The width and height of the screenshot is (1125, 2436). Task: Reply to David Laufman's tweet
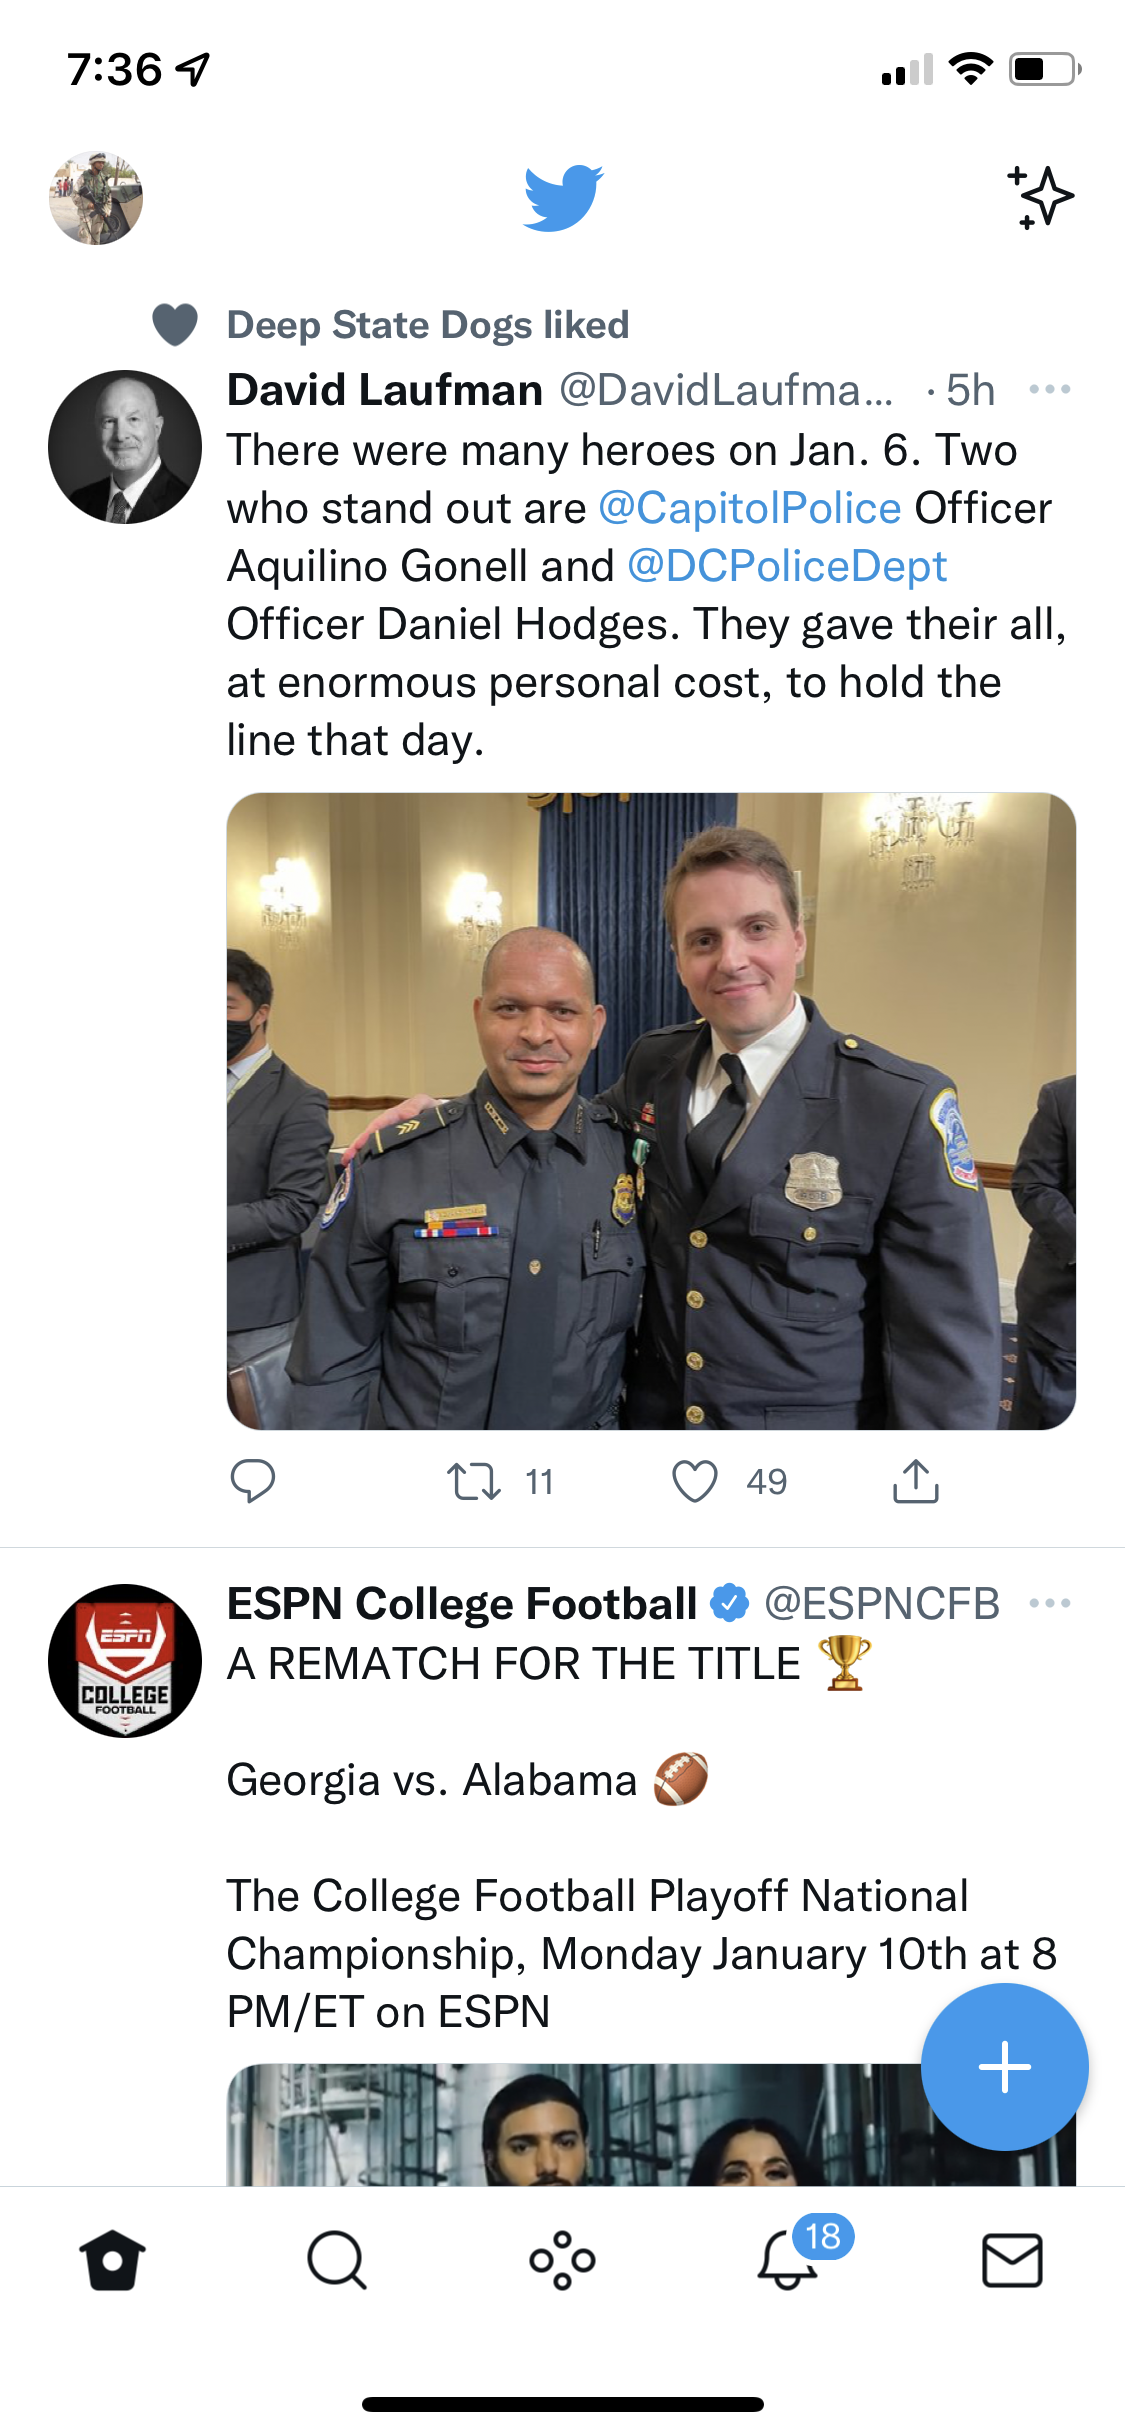point(253,1481)
